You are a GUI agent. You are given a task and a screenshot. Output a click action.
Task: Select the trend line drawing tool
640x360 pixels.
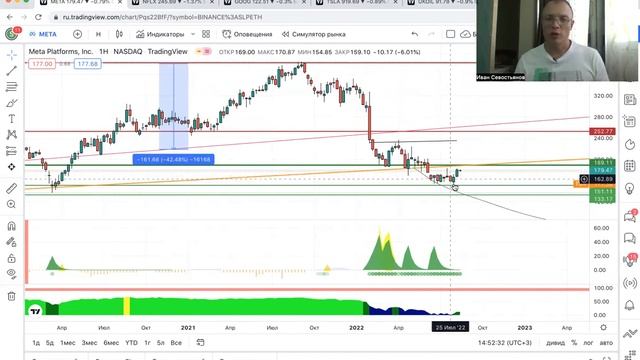[11, 71]
